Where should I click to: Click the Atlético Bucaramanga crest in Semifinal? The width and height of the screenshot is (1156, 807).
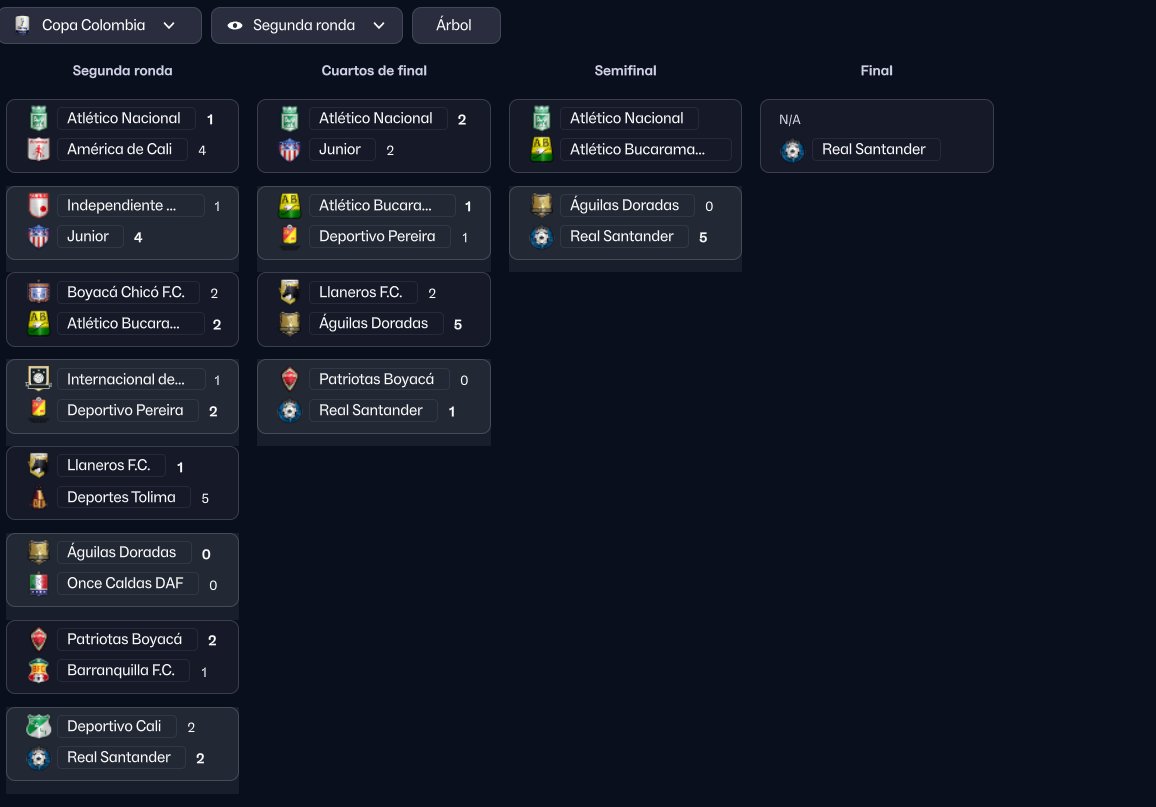coord(542,149)
